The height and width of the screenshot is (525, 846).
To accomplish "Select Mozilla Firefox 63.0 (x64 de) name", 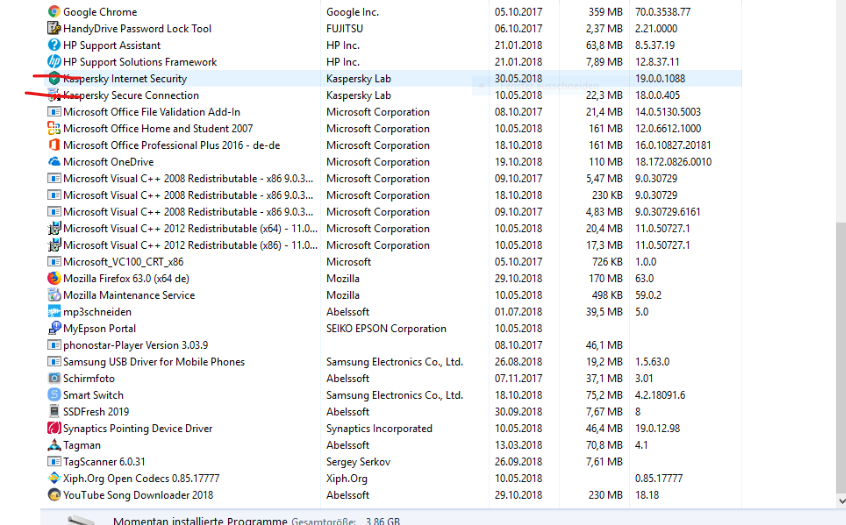I will tap(126, 278).
